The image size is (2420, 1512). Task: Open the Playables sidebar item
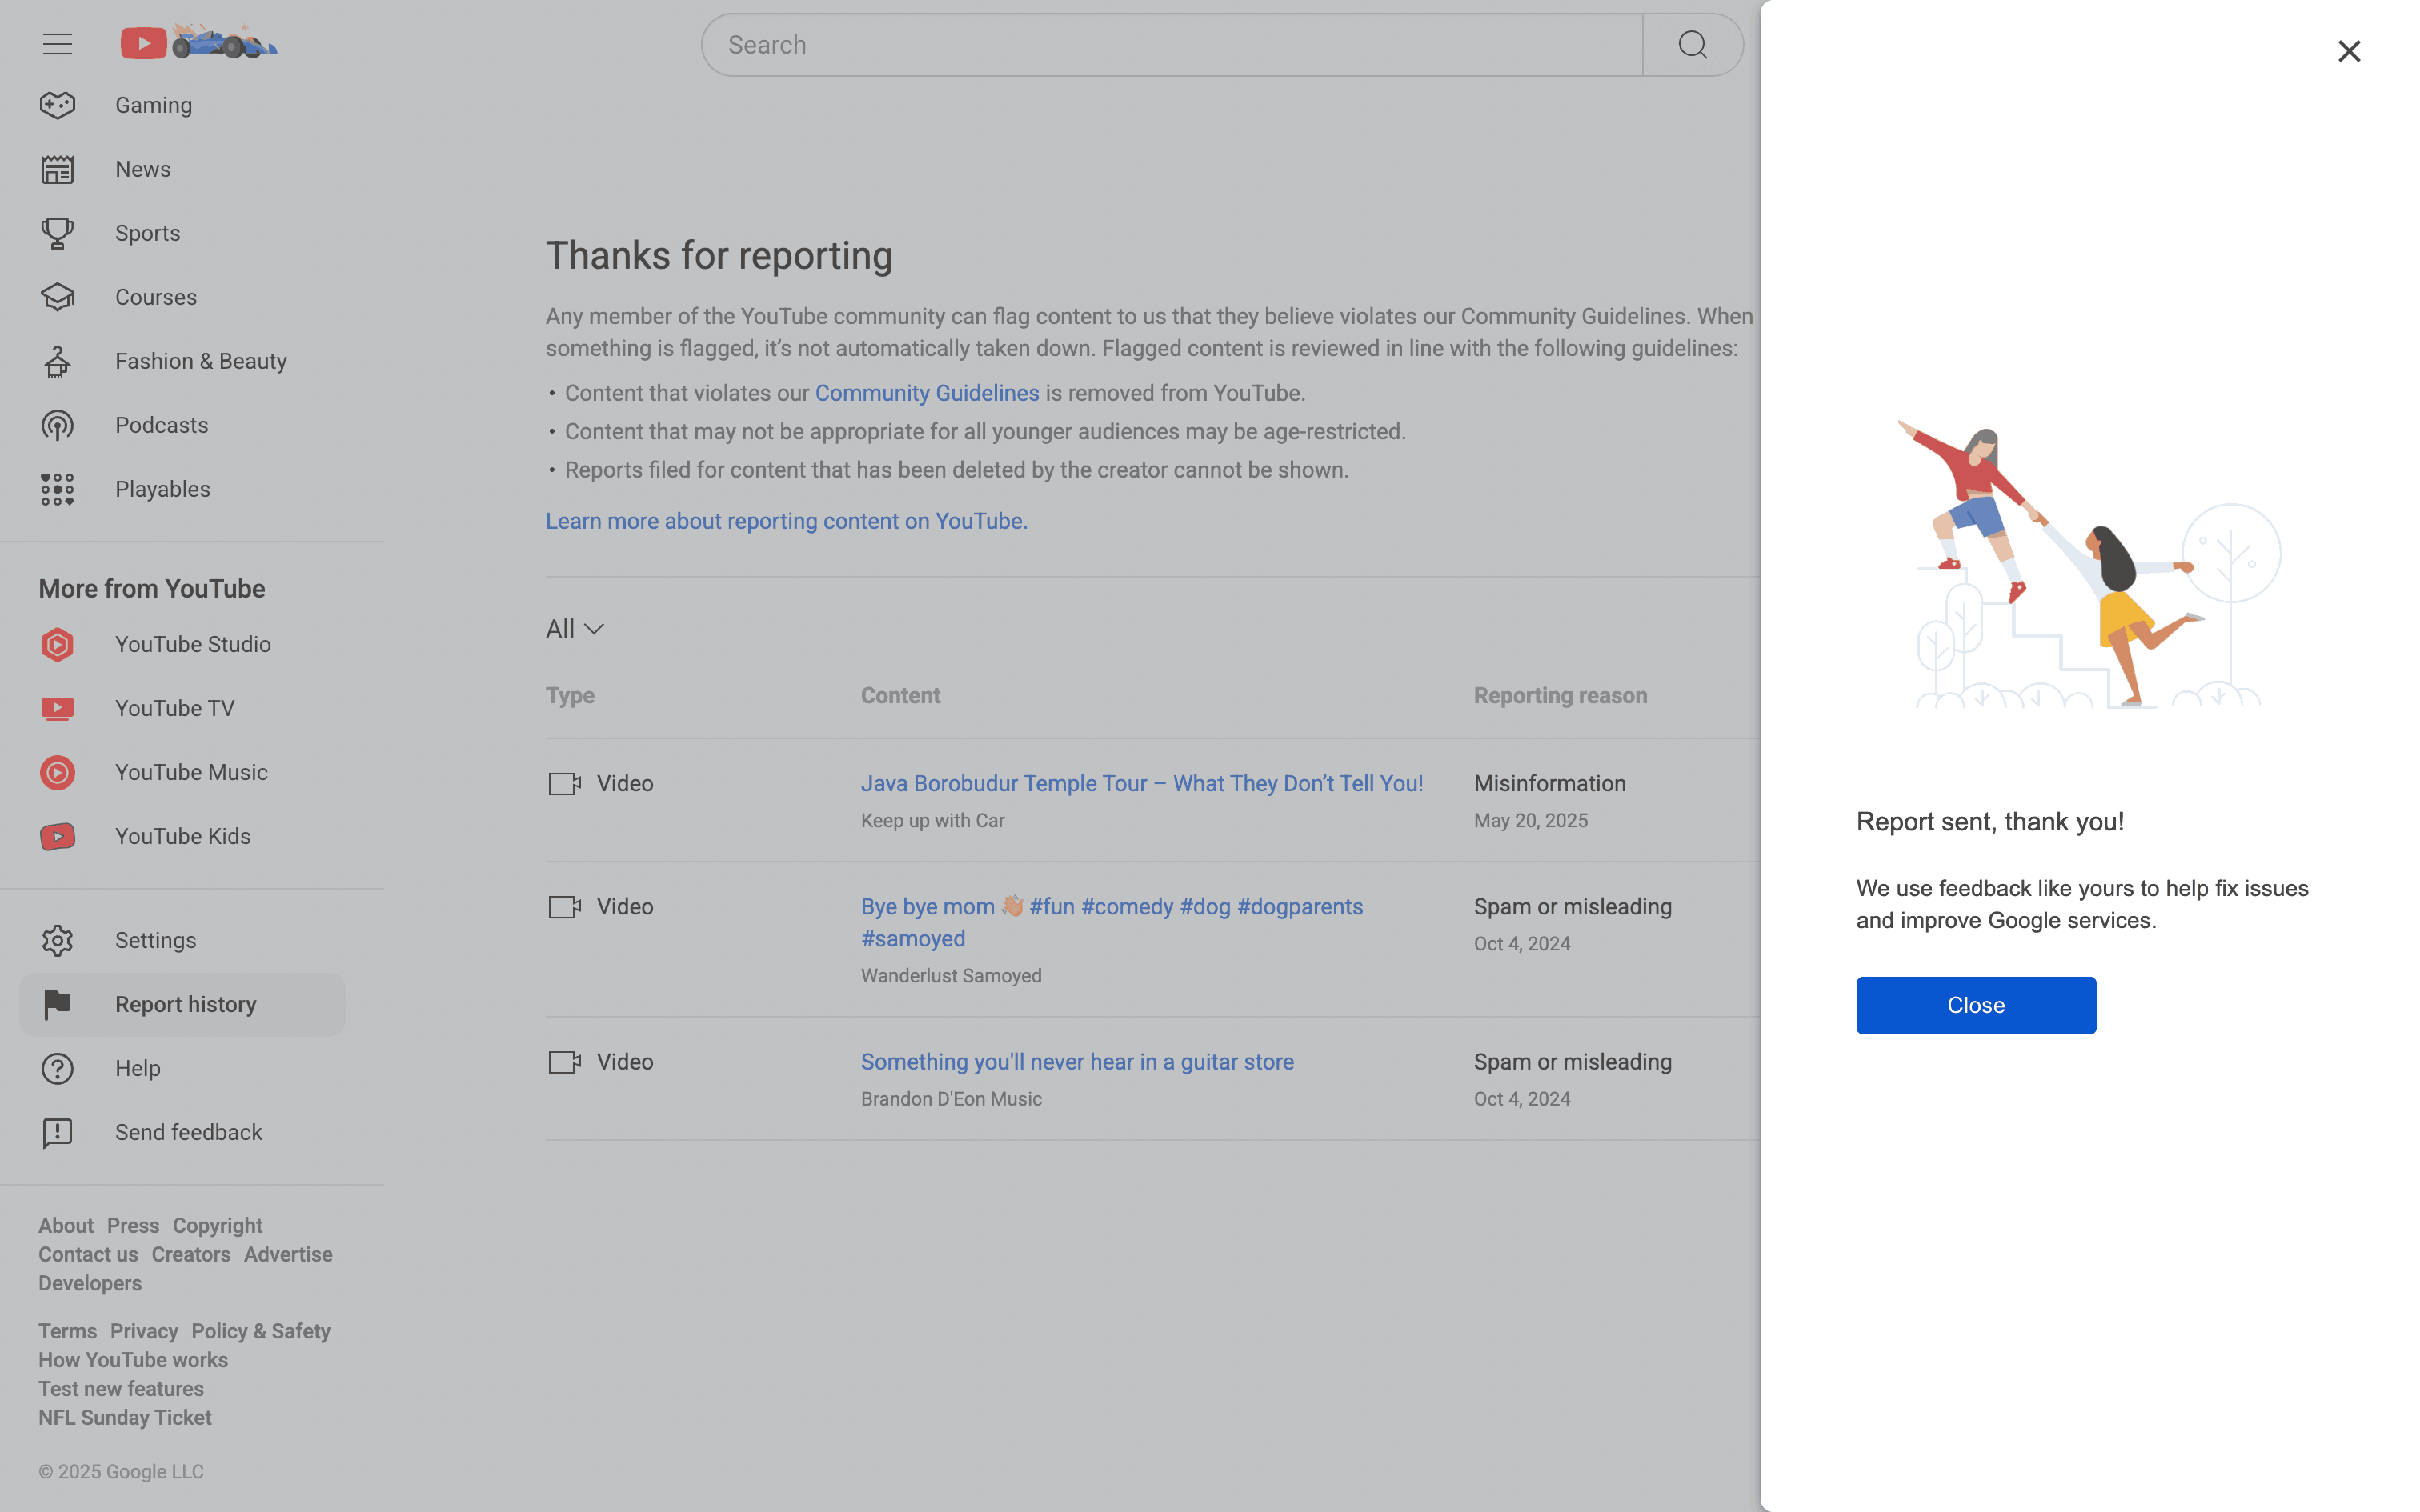coord(162,489)
